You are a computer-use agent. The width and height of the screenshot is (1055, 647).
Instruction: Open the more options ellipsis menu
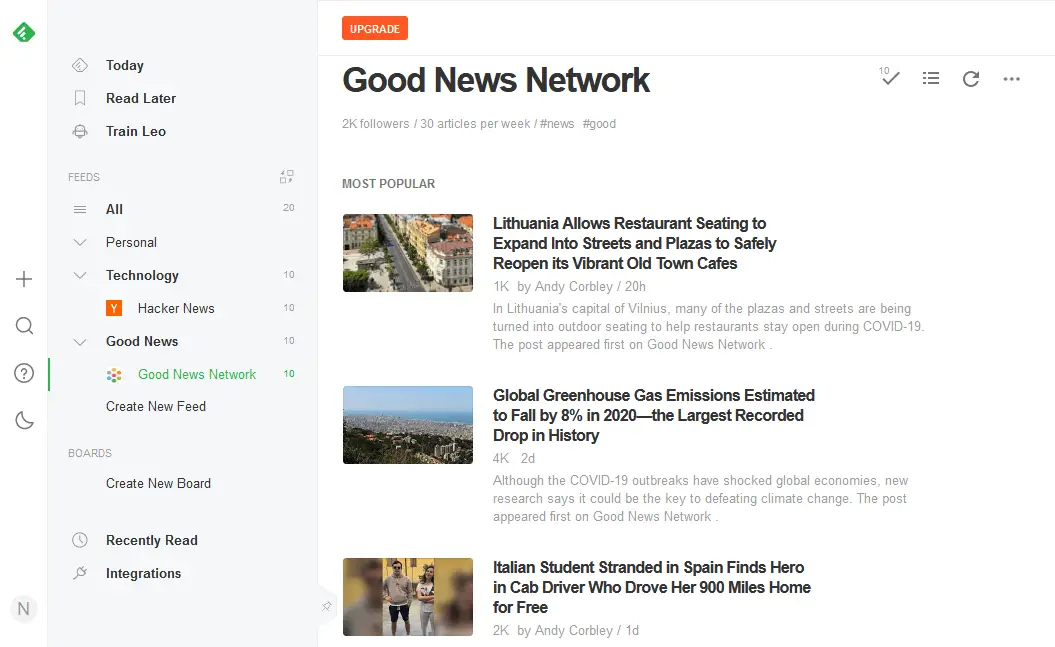click(1011, 79)
